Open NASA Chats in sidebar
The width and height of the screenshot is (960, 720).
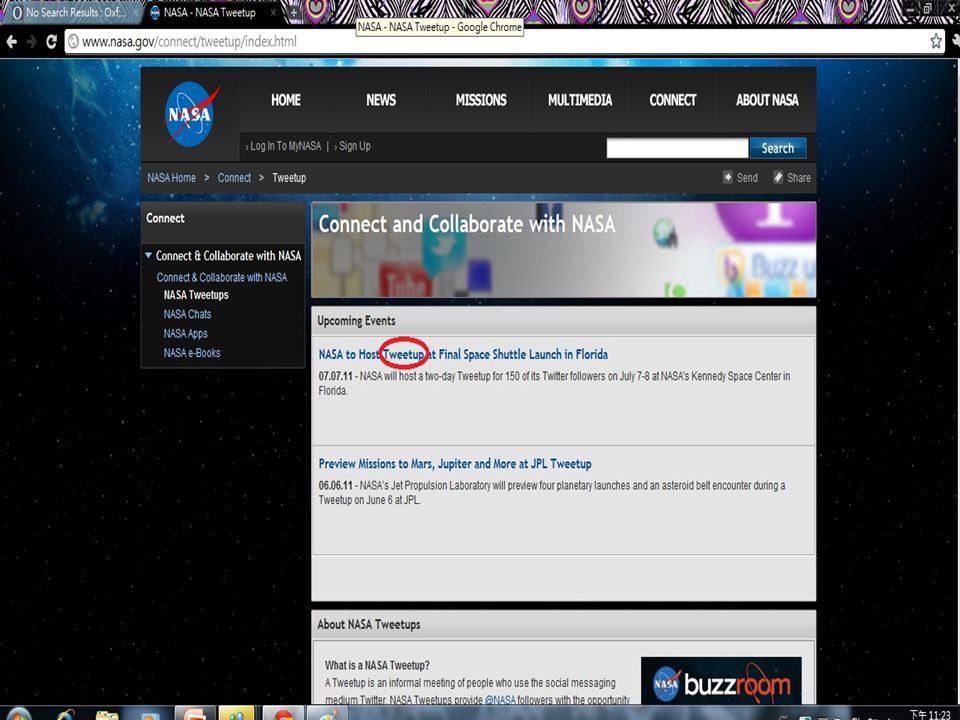[x=187, y=314]
